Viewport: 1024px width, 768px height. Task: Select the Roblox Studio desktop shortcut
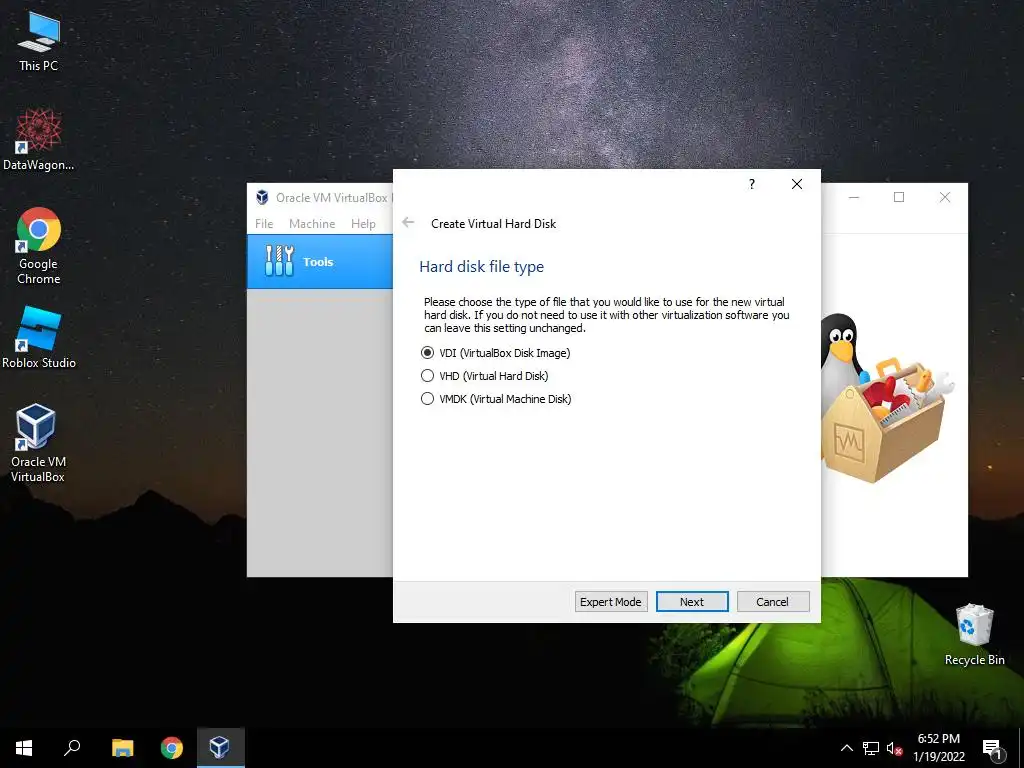click(39, 338)
